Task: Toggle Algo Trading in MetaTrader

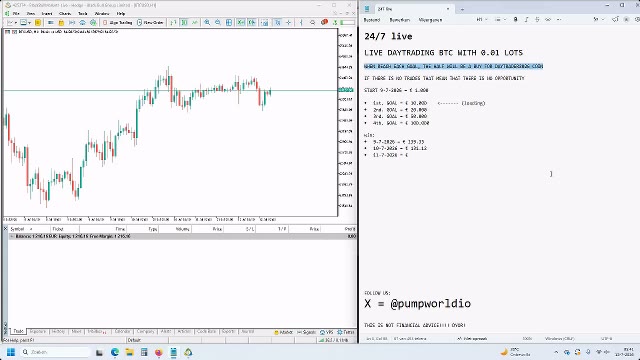Action: 118,22
